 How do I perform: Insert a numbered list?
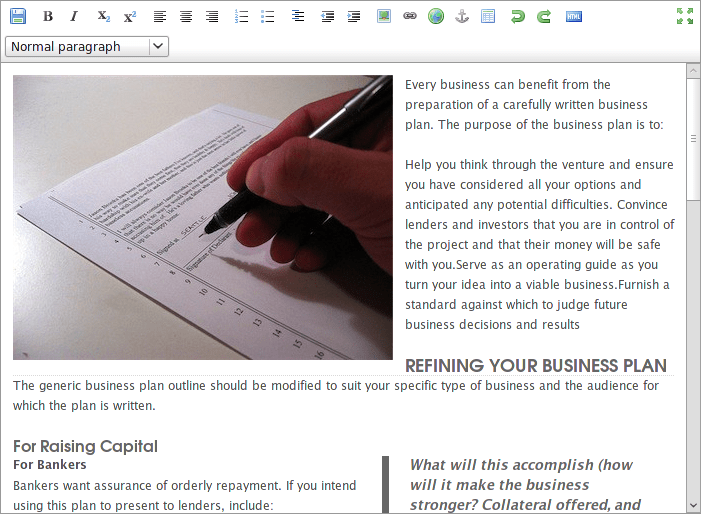241,17
